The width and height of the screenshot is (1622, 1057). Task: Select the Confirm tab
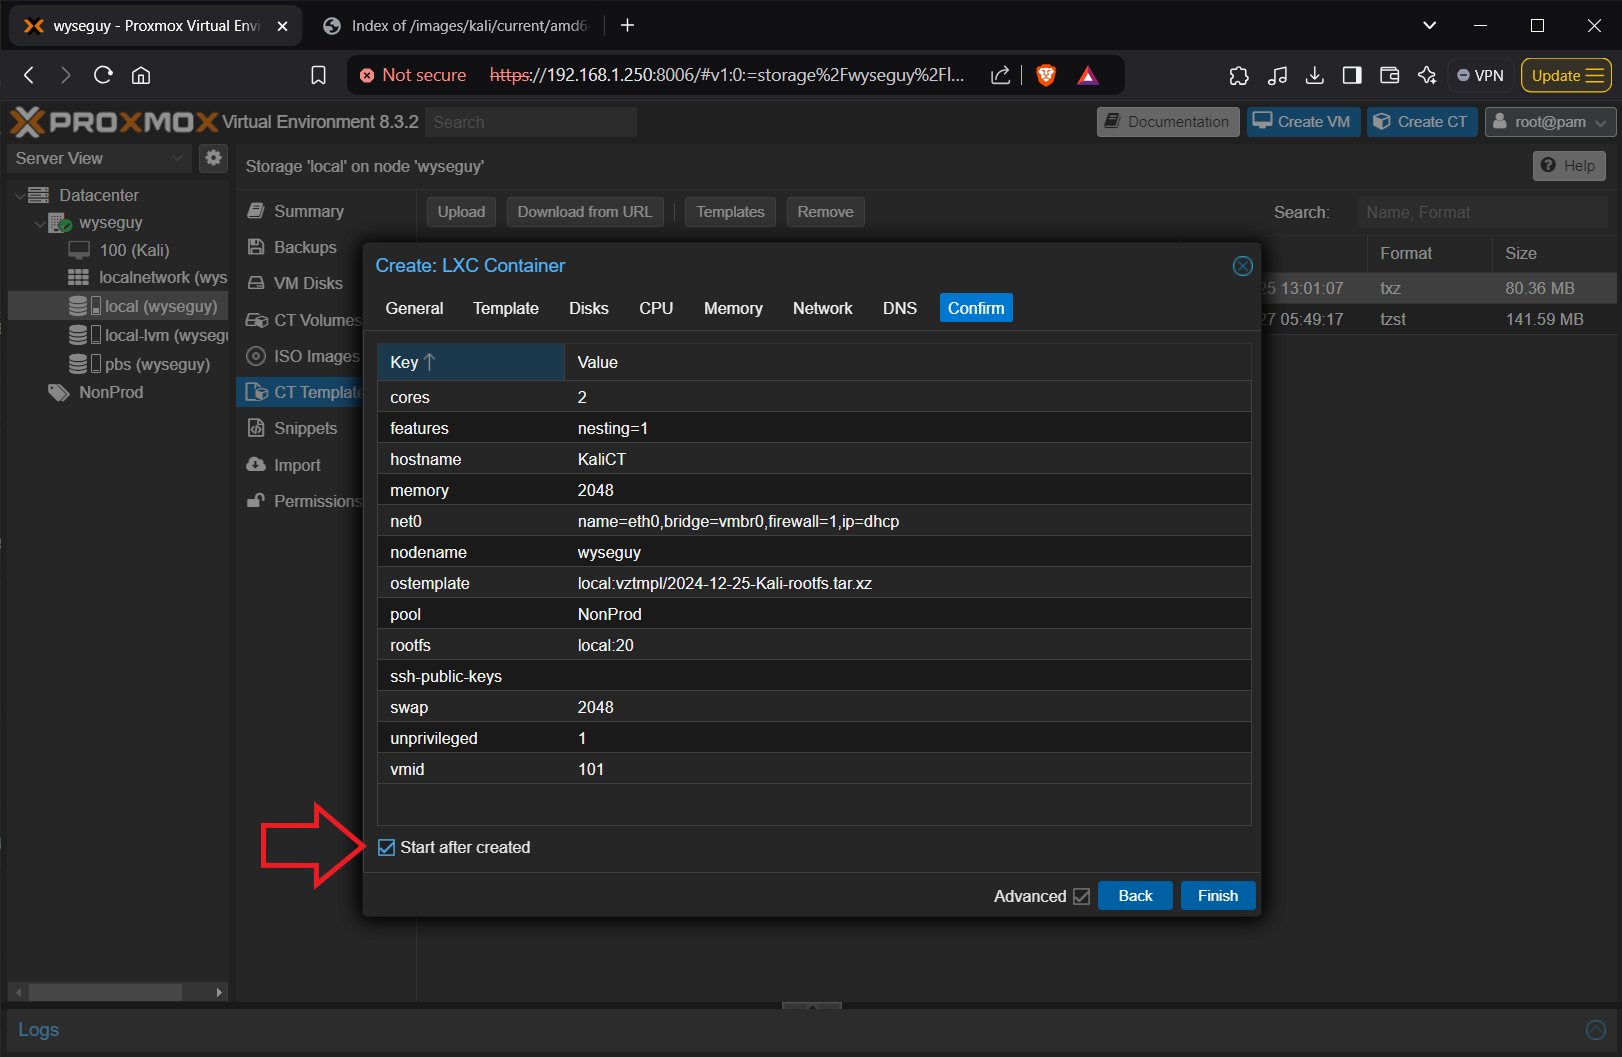click(976, 308)
